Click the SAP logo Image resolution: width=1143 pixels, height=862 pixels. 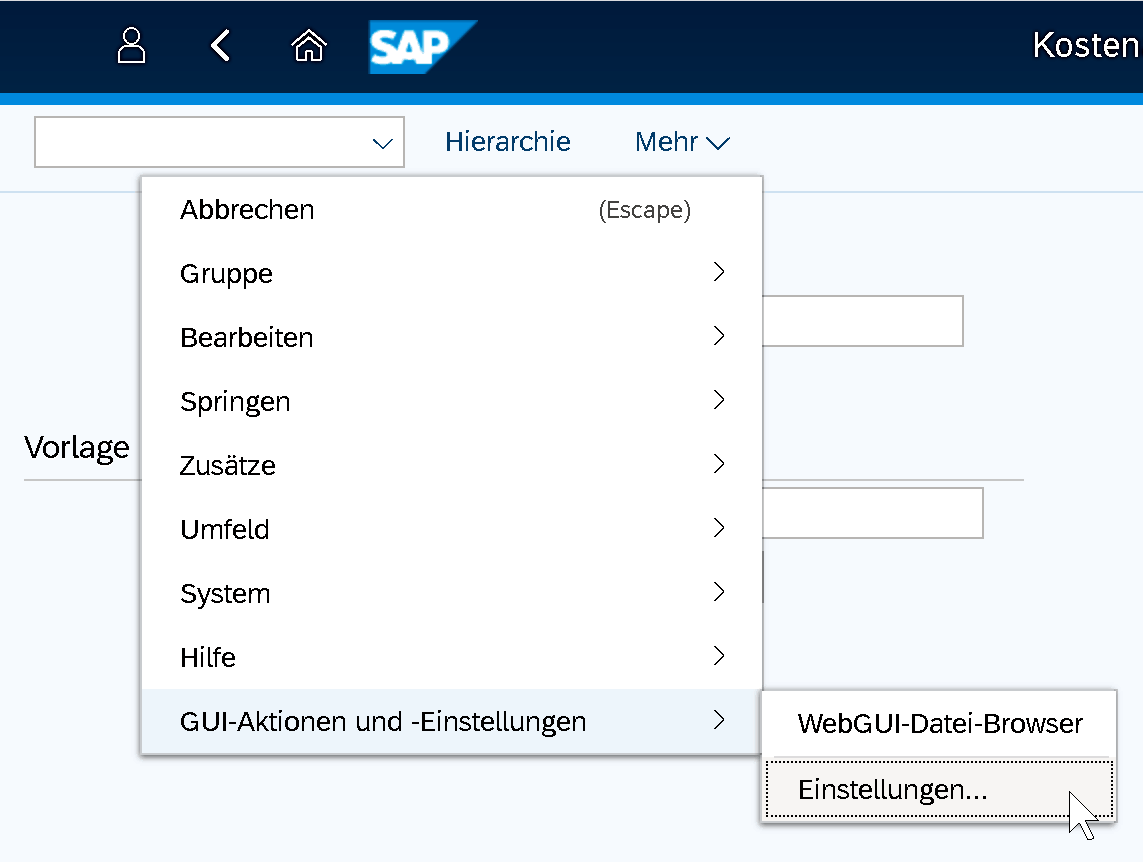(422, 47)
